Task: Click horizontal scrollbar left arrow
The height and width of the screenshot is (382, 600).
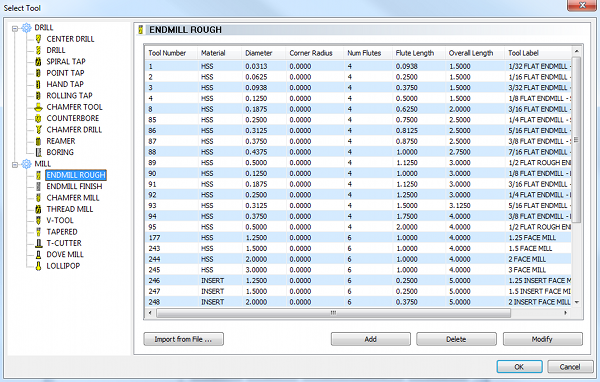Action: coord(150,313)
